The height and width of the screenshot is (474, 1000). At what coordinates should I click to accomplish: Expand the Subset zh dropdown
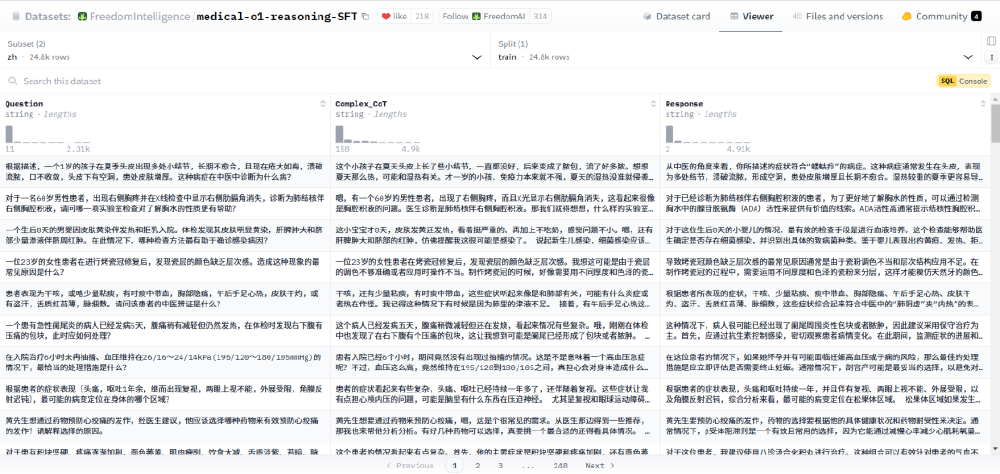245,50
